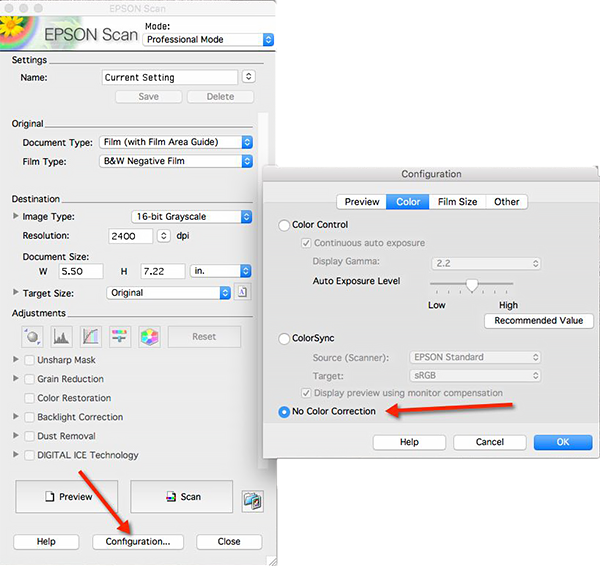Open the Film Type dropdown
This screenshot has width=600, height=566.
coord(177,161)
